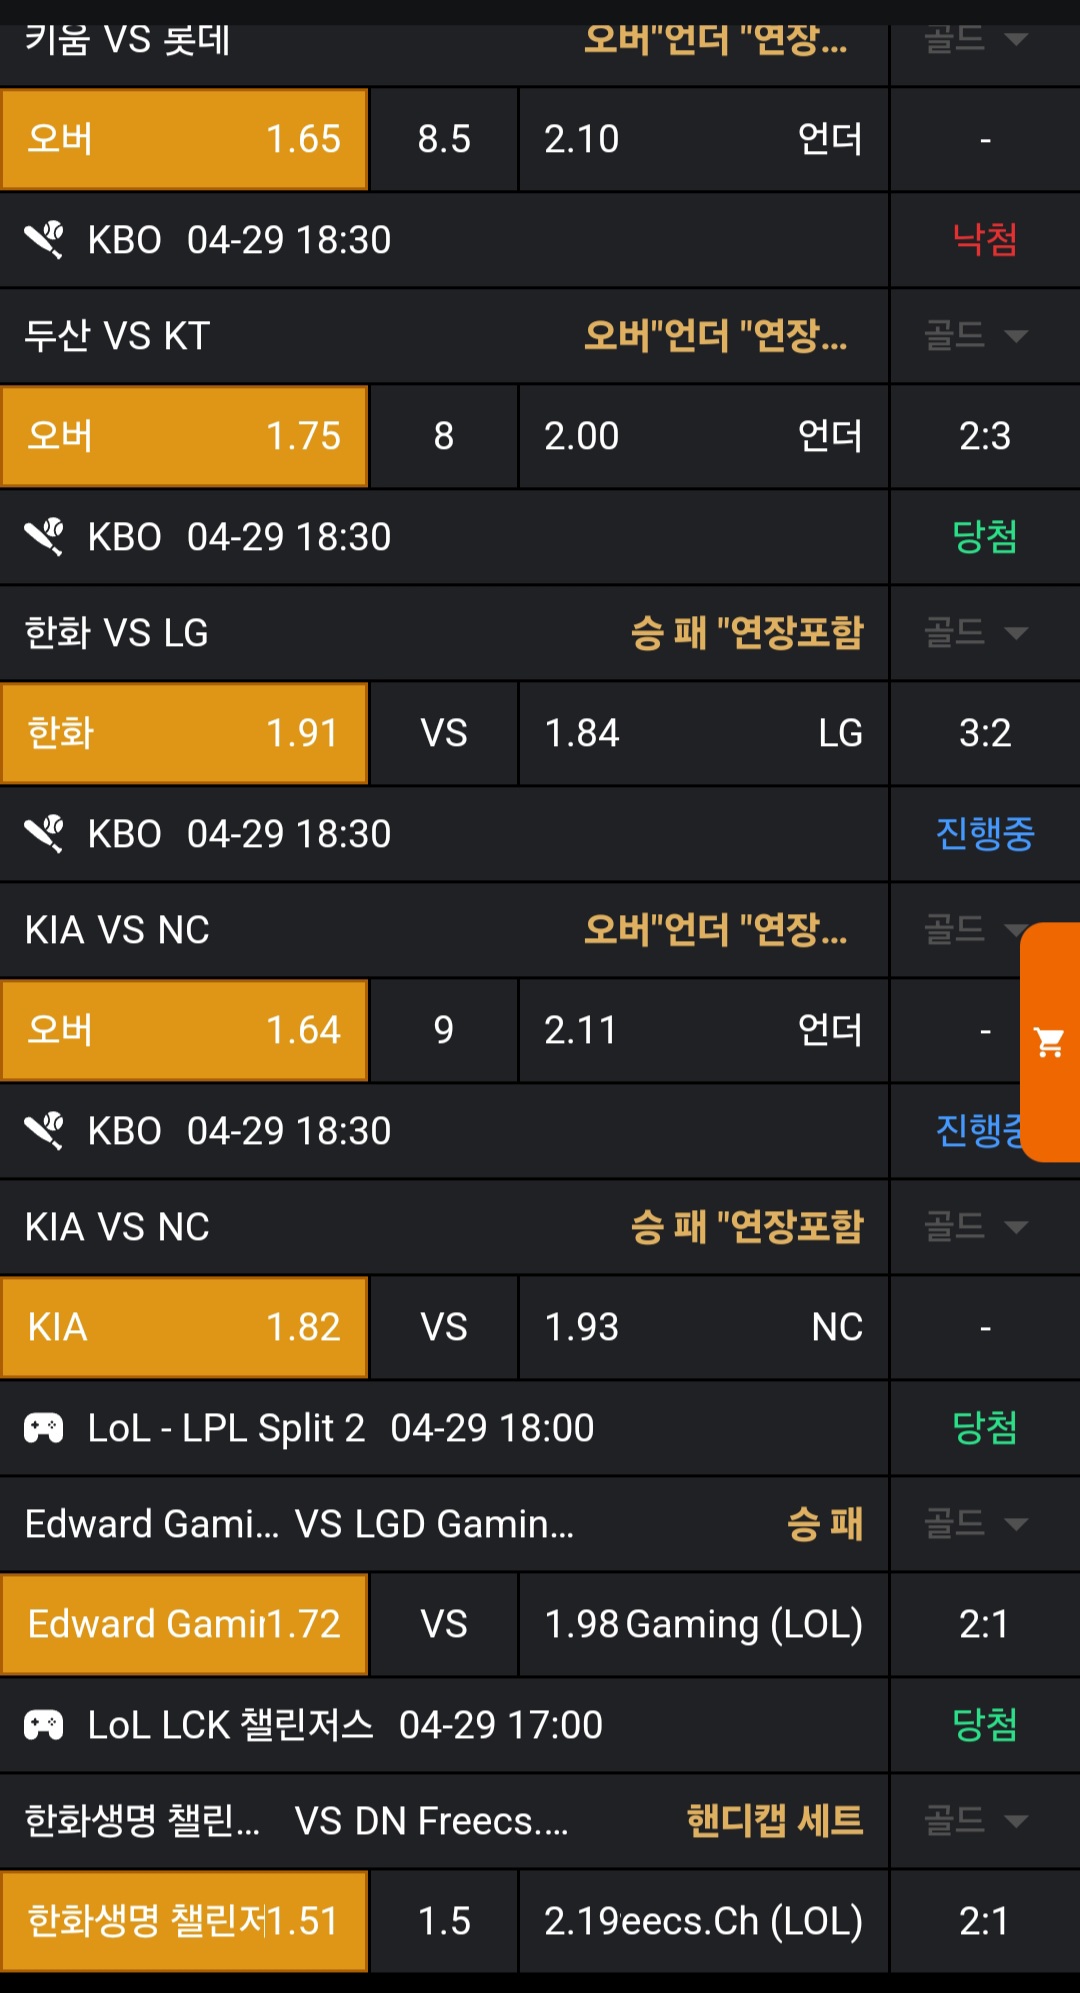
Task: Click 진행중 status above KIA VS NC over/under
Action: [984, 834]
